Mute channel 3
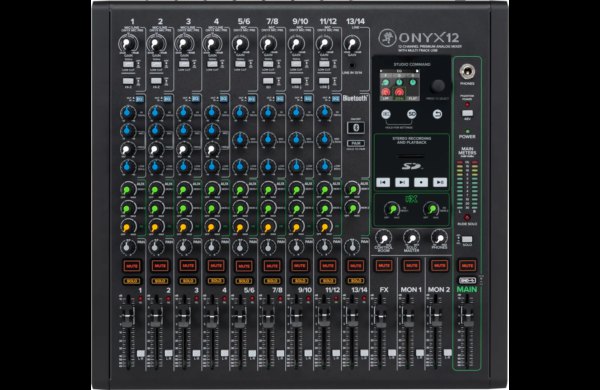 188,266
